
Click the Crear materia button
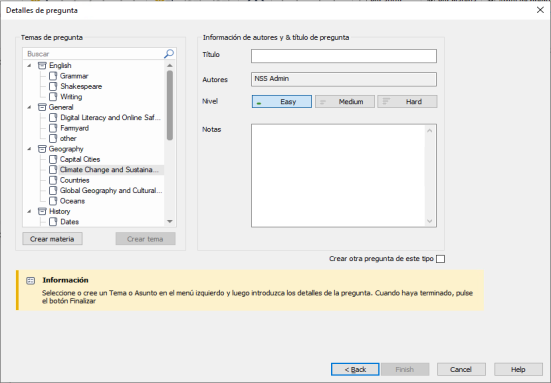[x=52, y=239]
